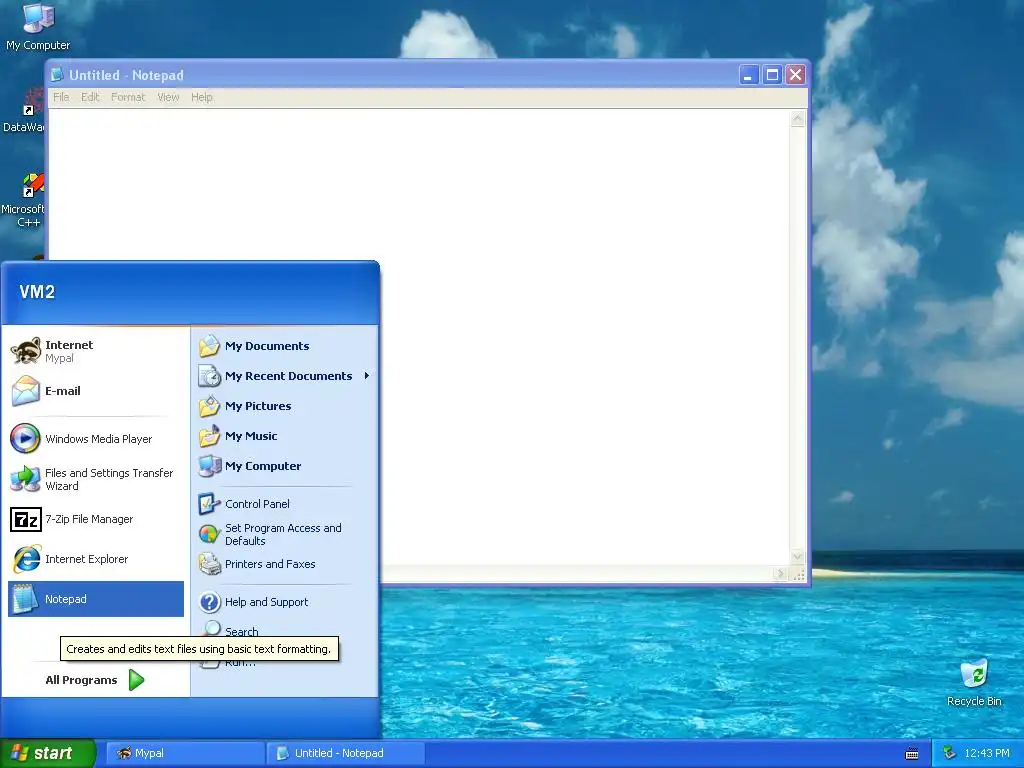Click the VM2 user name header
This screenshot has width=1024, height=768.
click(x=37, y=292)
